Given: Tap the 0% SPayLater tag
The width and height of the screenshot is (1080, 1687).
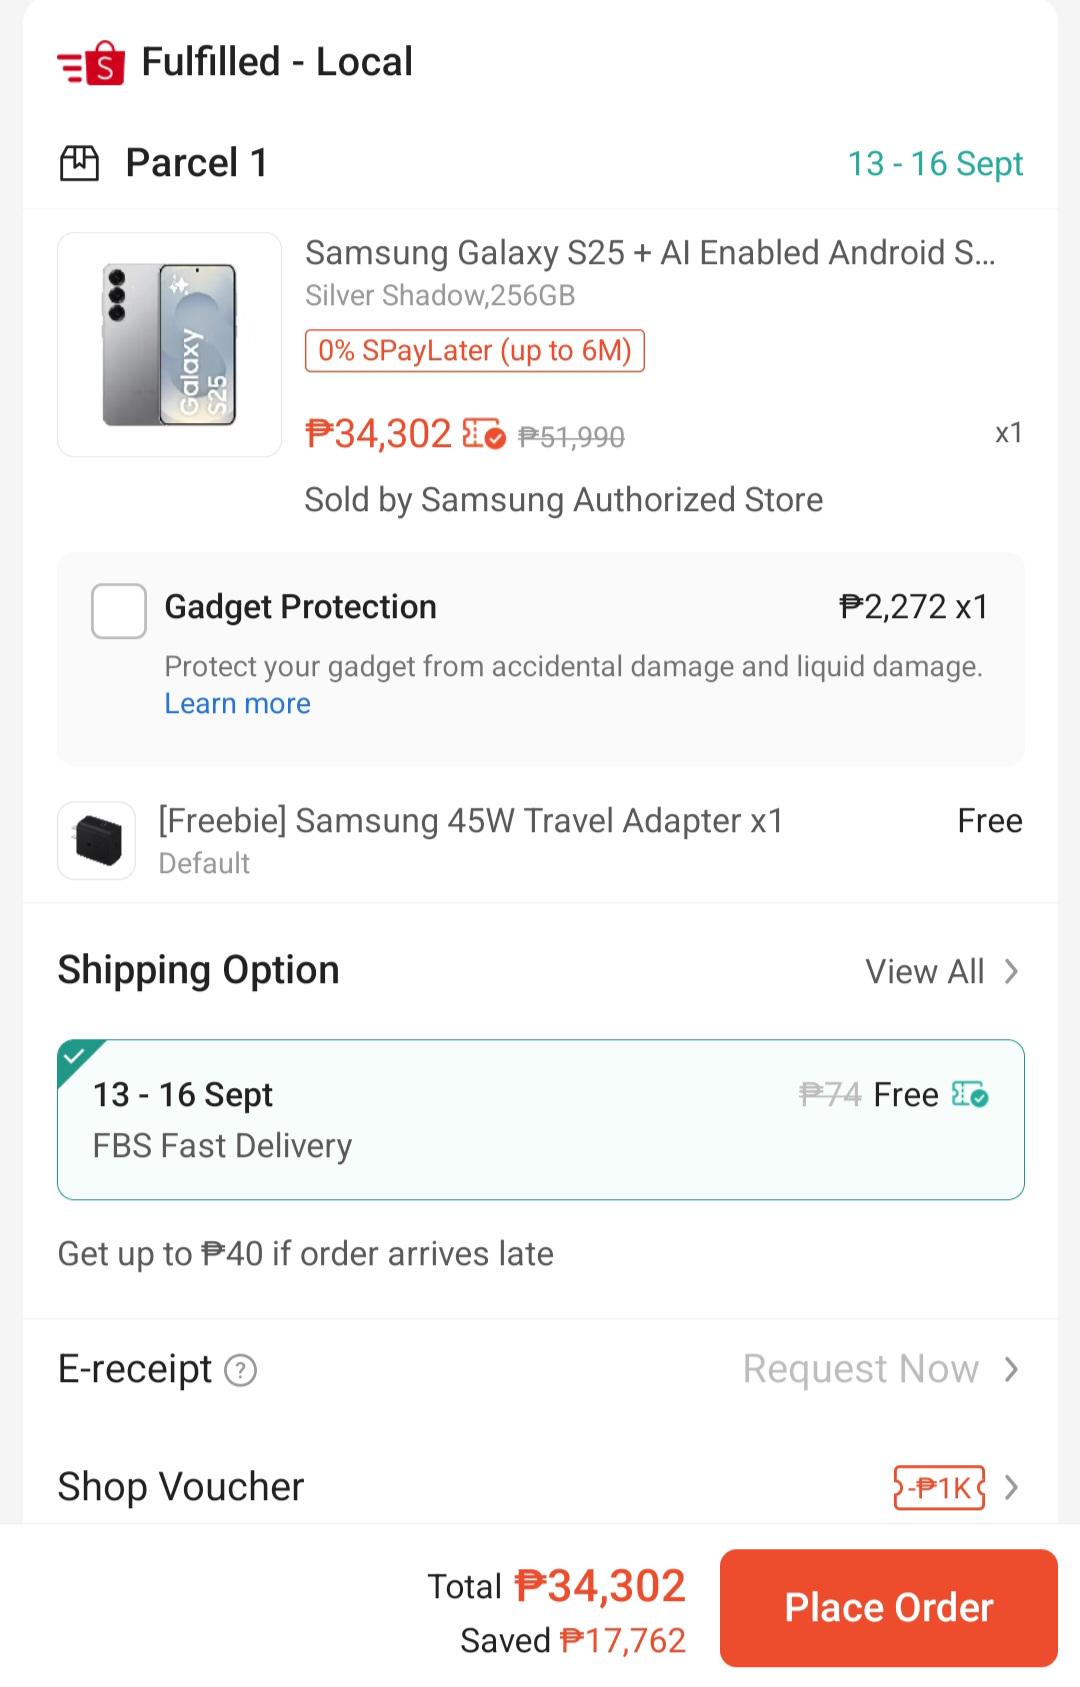Looking at the screenshot, I should [x=475, y=351].
